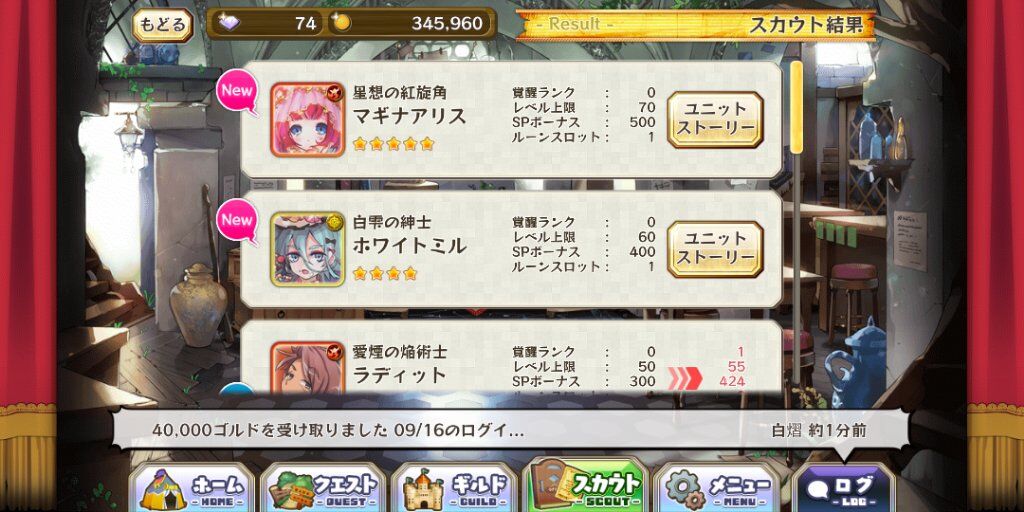Click the gold coin currency icon
The height and width of the screenshot is (512, 1024).
[x=341, y=24]
